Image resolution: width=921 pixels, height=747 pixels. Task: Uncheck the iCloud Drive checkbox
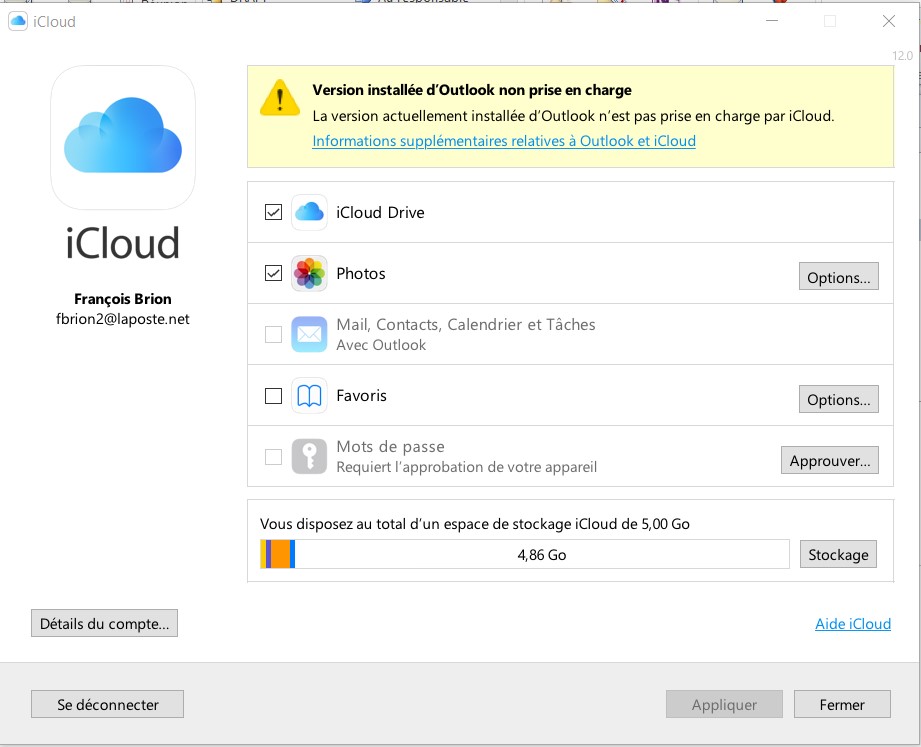[273, 212]
